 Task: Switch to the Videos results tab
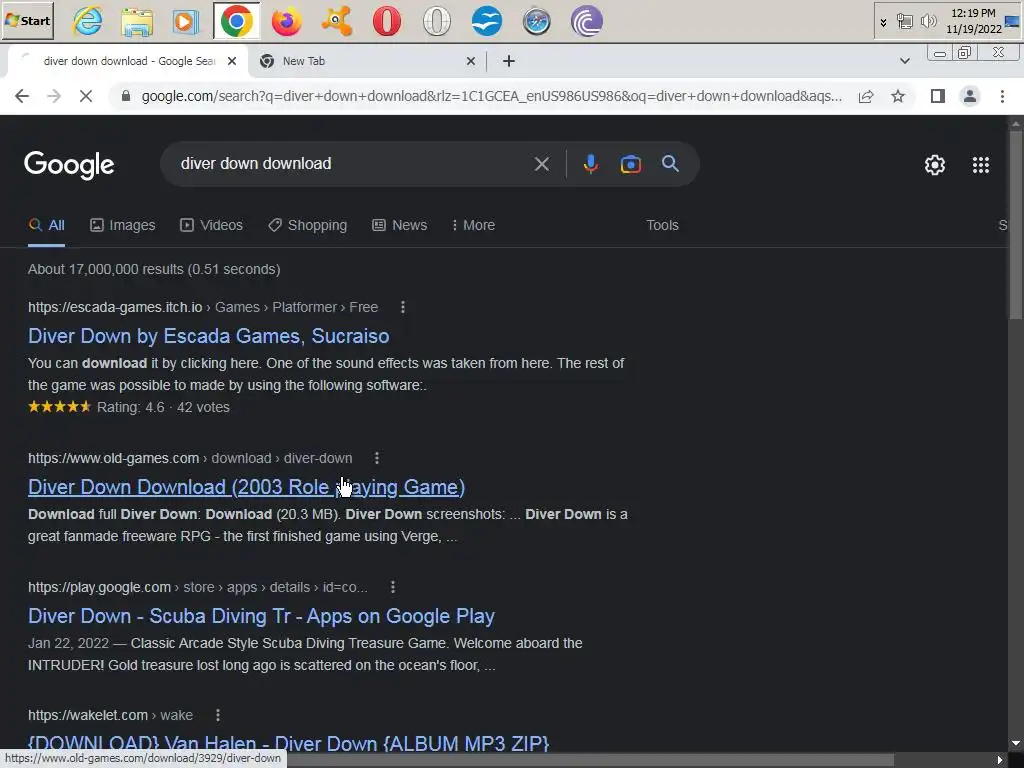point(212,225)
